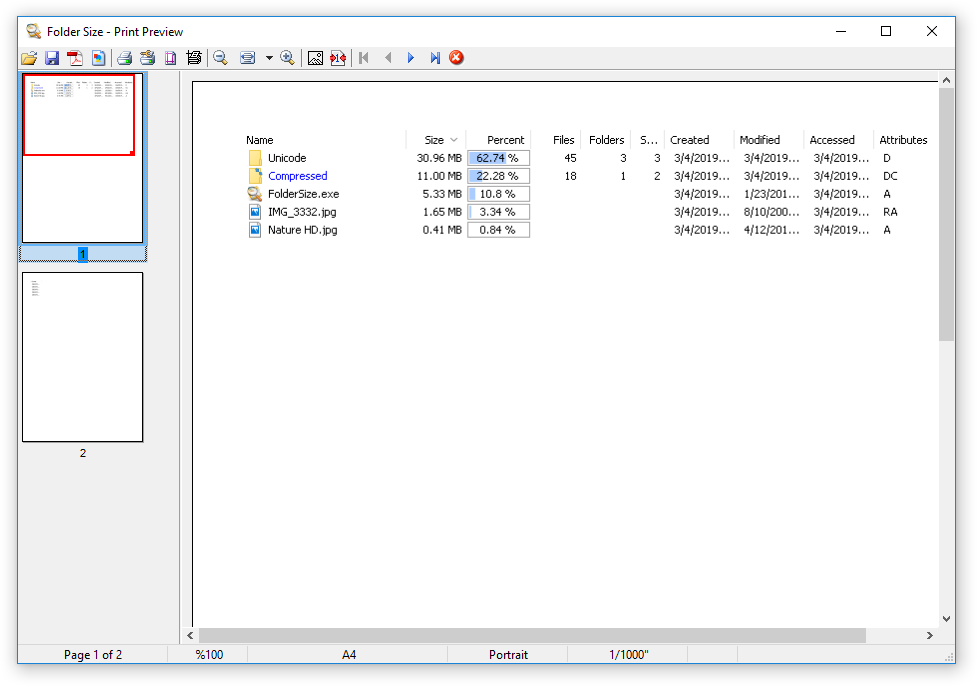Click the Name column header
Viewport: 977px width, 686px height.
point(260,140)
